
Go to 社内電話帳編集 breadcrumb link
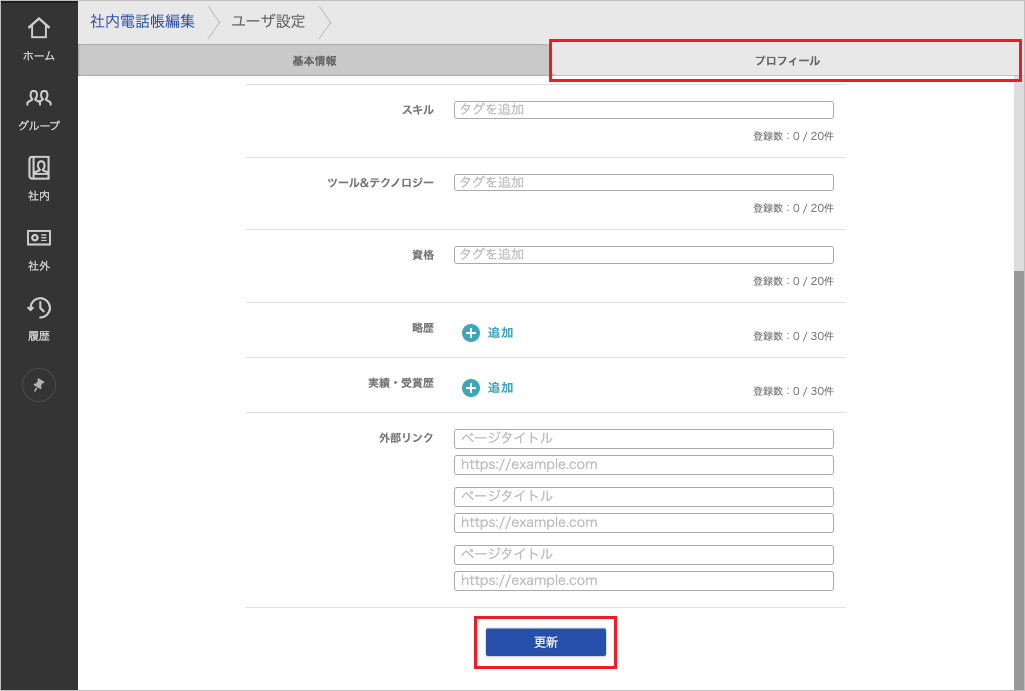[143, 21]
